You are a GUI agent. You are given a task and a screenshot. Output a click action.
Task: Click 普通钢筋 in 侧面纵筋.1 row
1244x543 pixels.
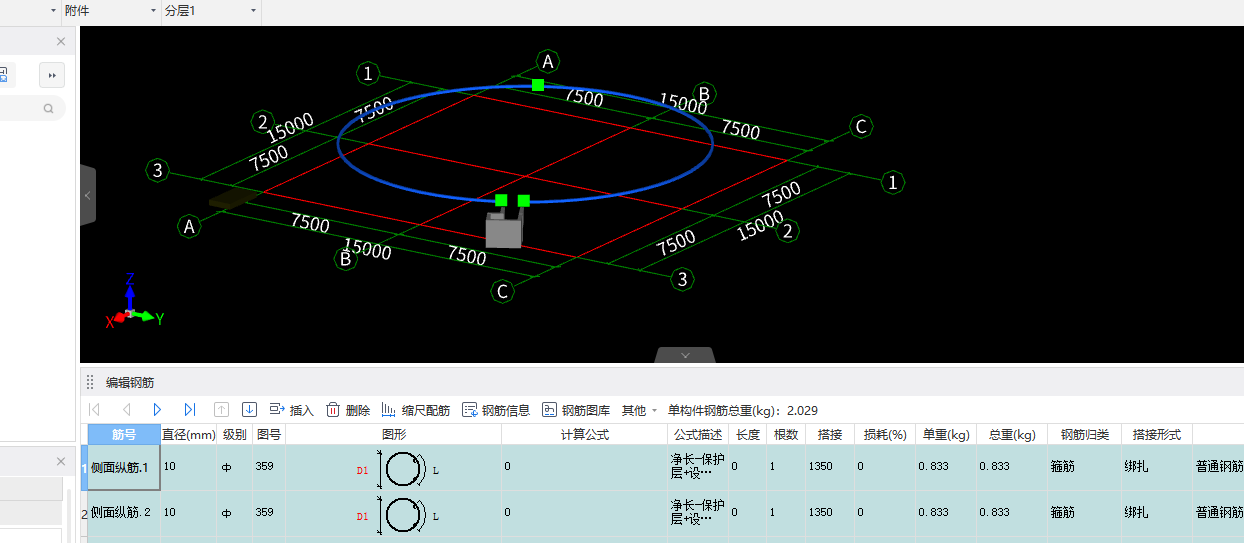click(1218, 467)
